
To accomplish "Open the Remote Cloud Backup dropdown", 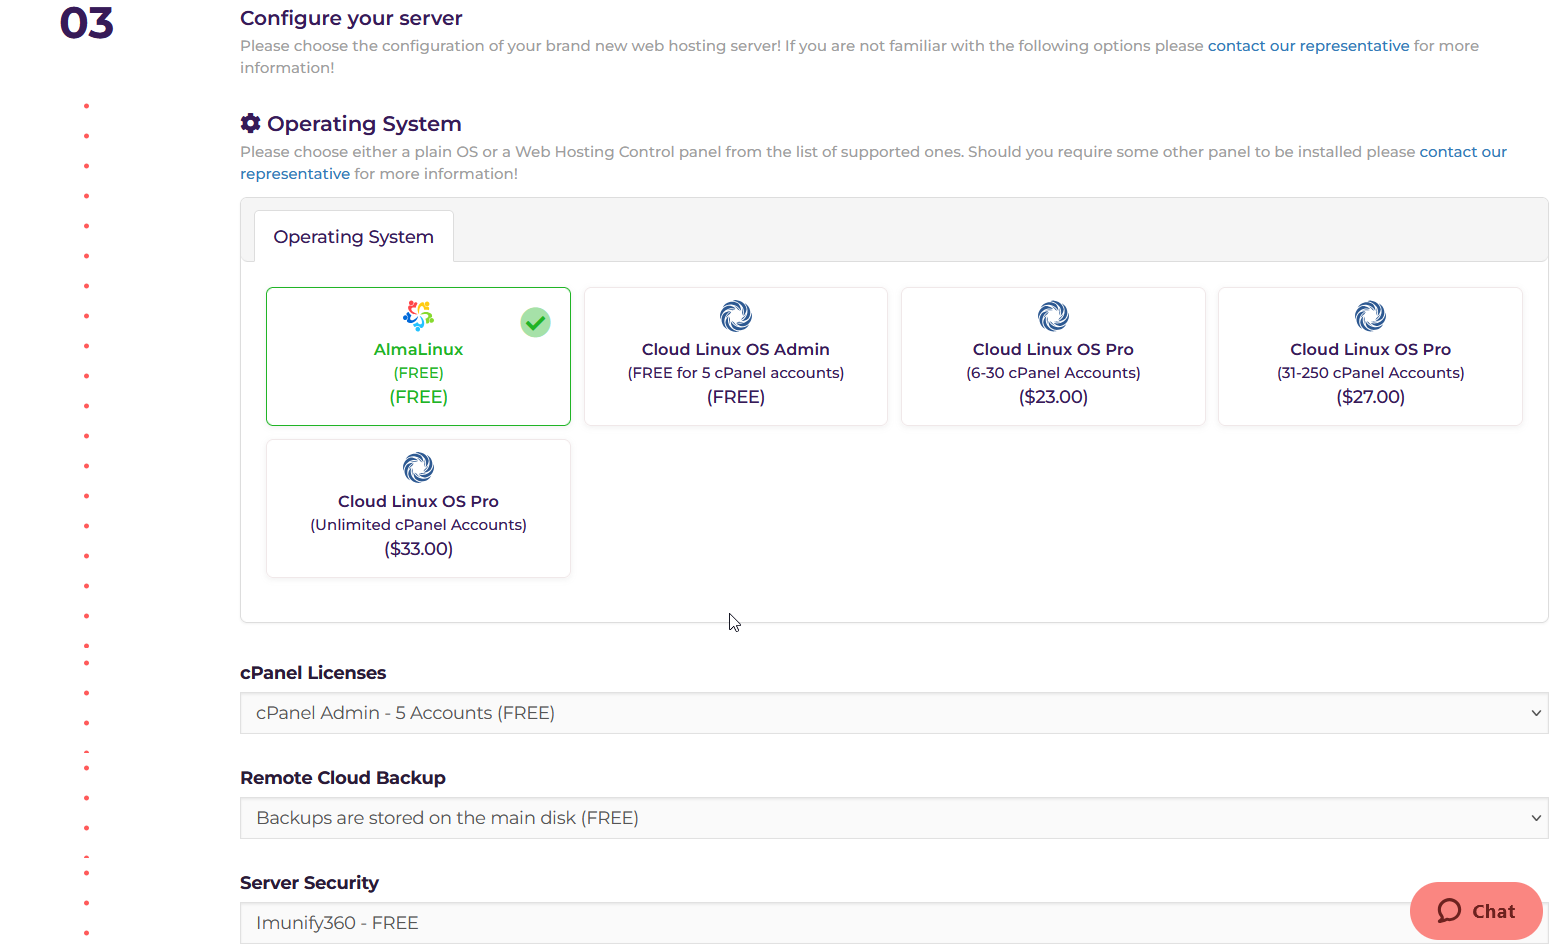I will pos(894,818).
